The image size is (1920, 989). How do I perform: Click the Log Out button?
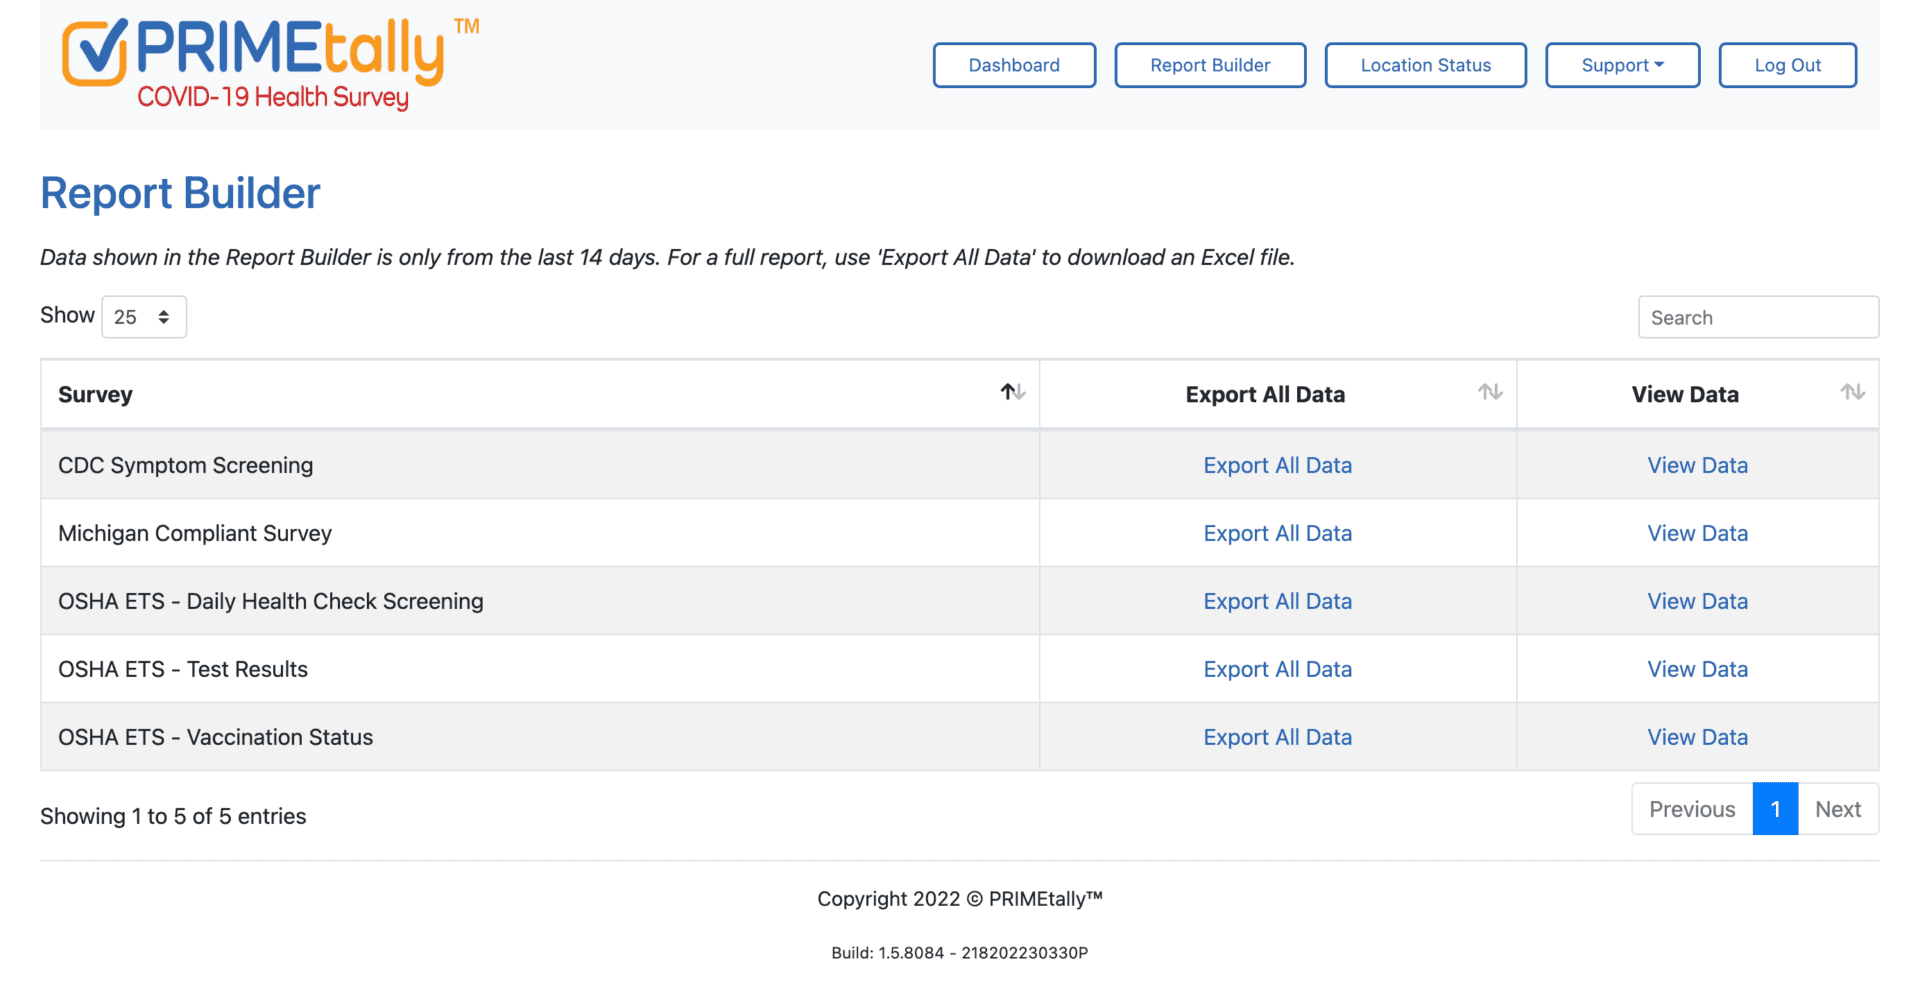point(1788,65)
